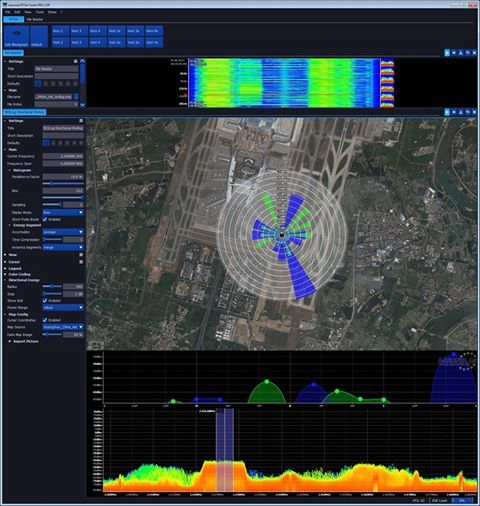Open the Display Mode dropdown
Image resolution: width=480 pixels, height=506 pixels.
(x=63, y=212)
